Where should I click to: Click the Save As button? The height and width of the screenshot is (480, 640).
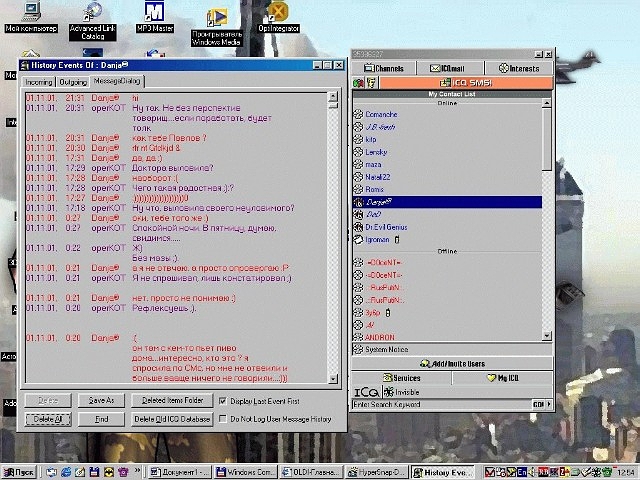[101, 401]
